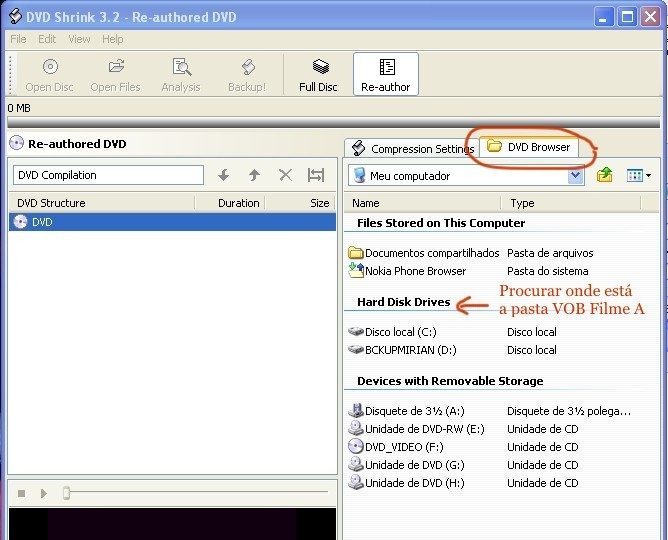Click the DVD Compilation name field
The image size is (668, 540).
[x=108, y=175]
